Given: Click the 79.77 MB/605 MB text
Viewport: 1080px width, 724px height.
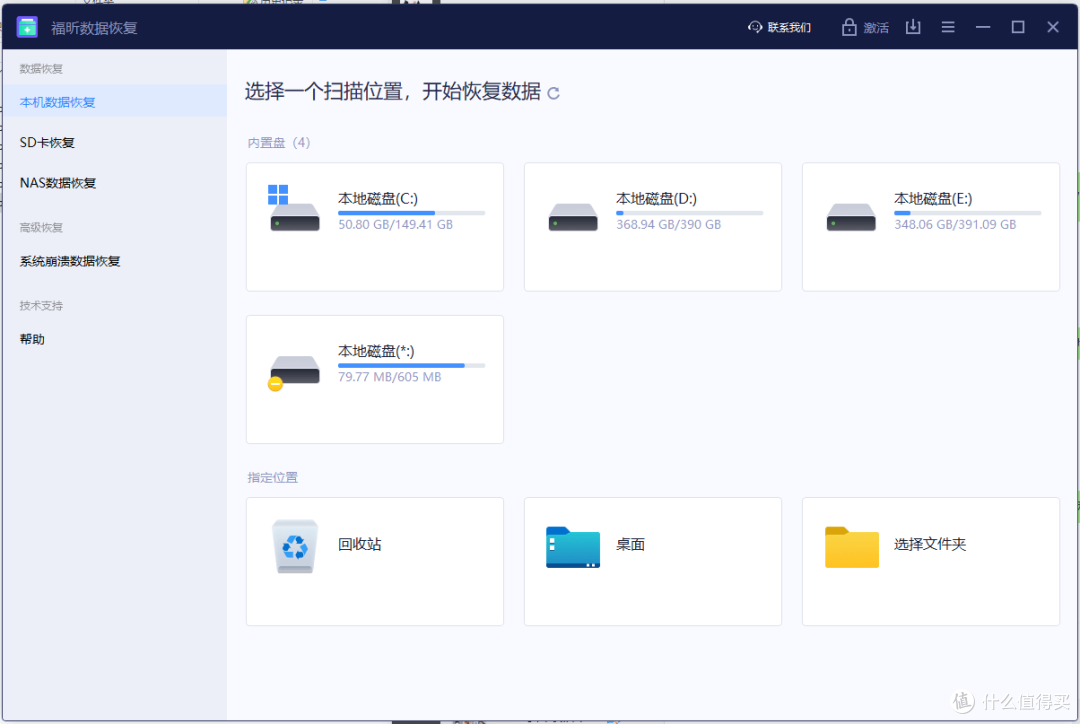Looking at the screenshot, I should click(389, 377).
